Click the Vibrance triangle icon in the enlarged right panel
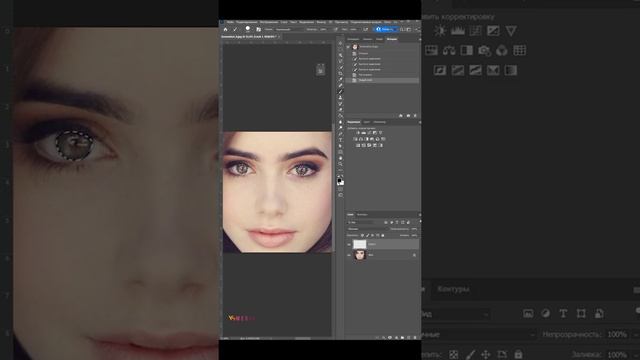Screen dimensions: 640x360 point(511,31)
